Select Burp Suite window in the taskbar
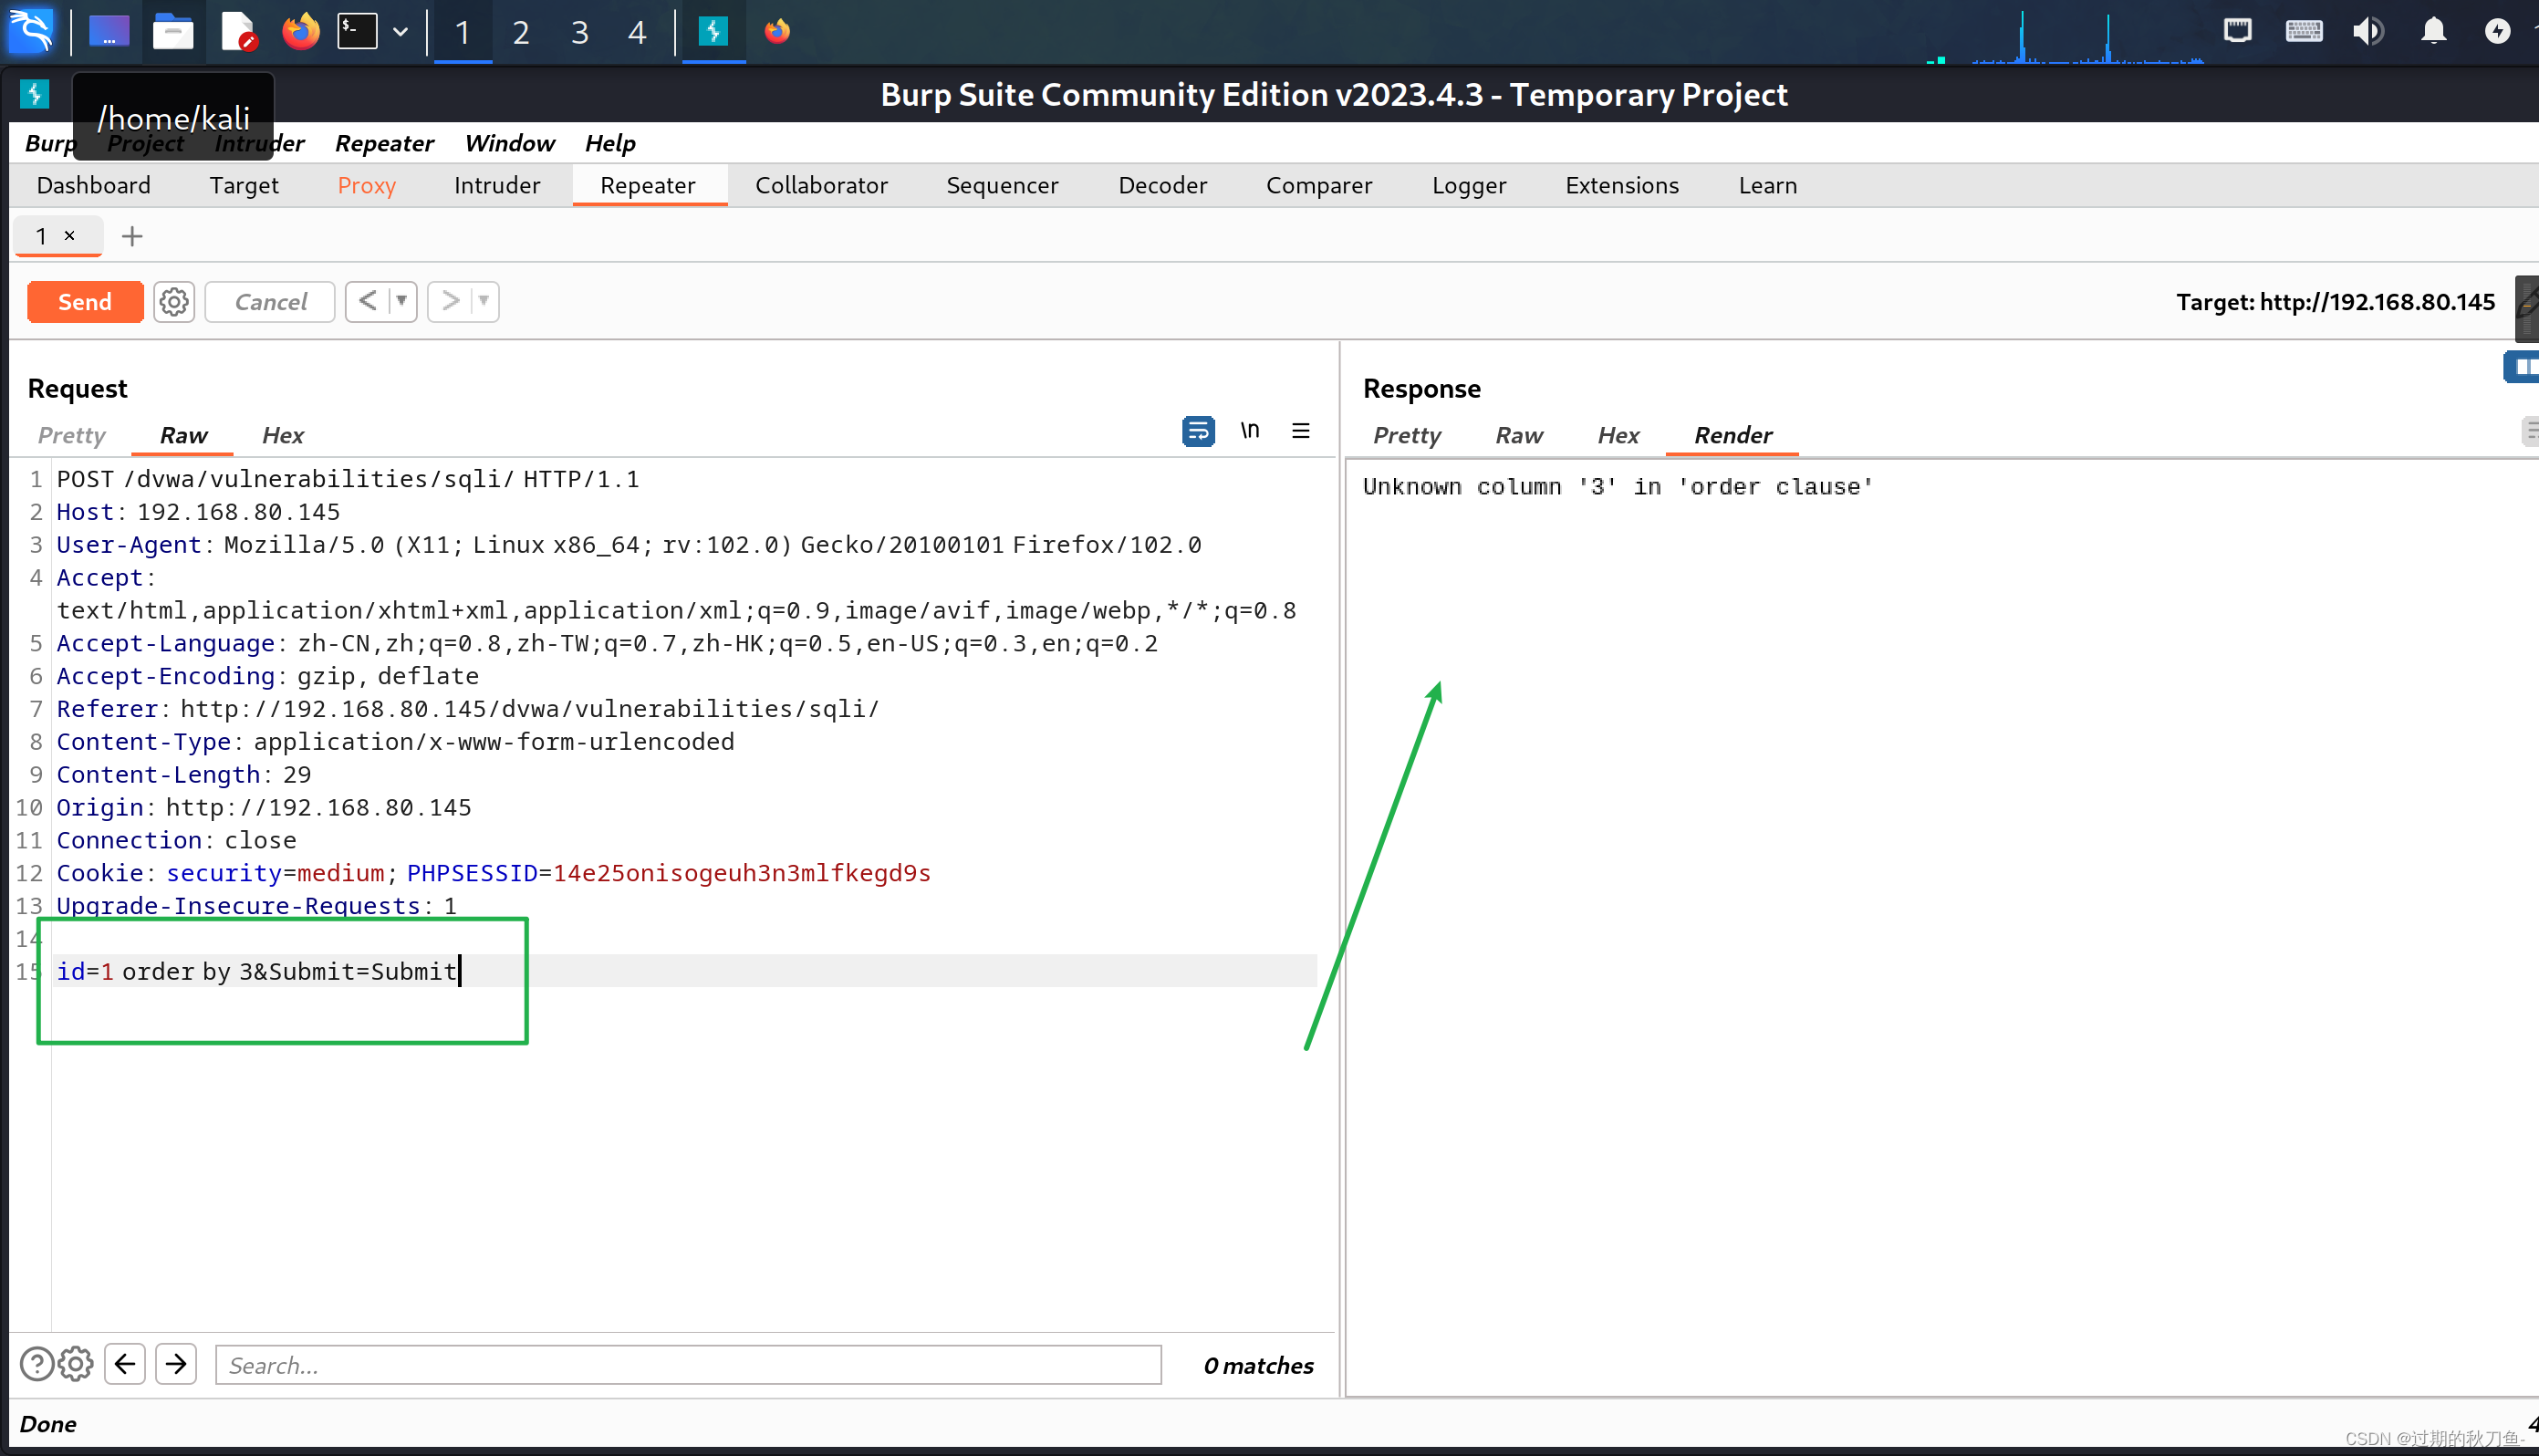 (713, 32)
